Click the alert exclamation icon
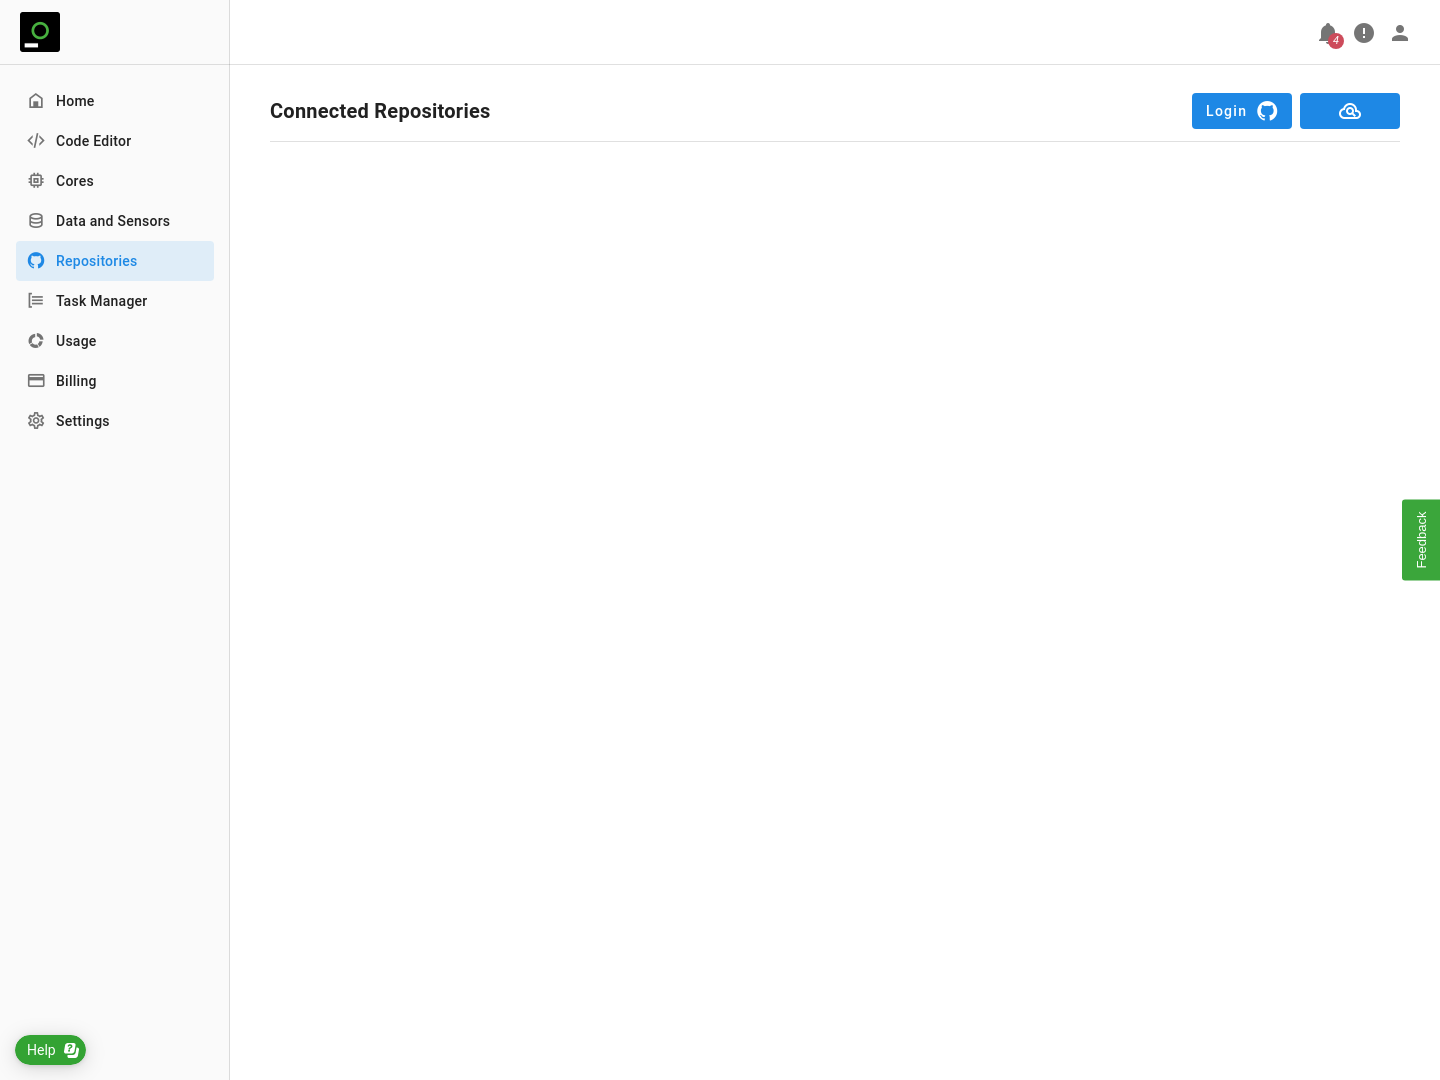Image resolution: width=1440 pixels, height=1080 pixels. (x=1364, y=33)
